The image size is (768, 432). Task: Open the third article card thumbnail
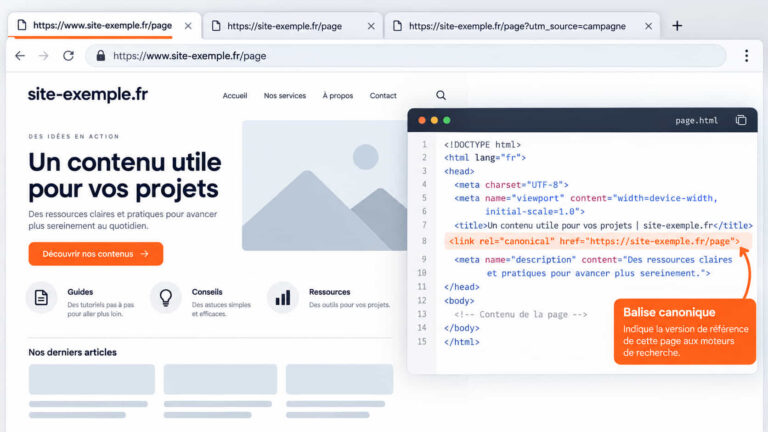coord(339,379)
